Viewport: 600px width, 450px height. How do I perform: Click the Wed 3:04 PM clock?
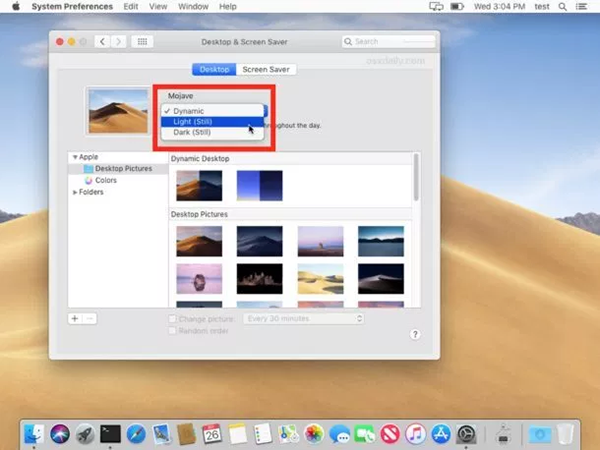499,7
